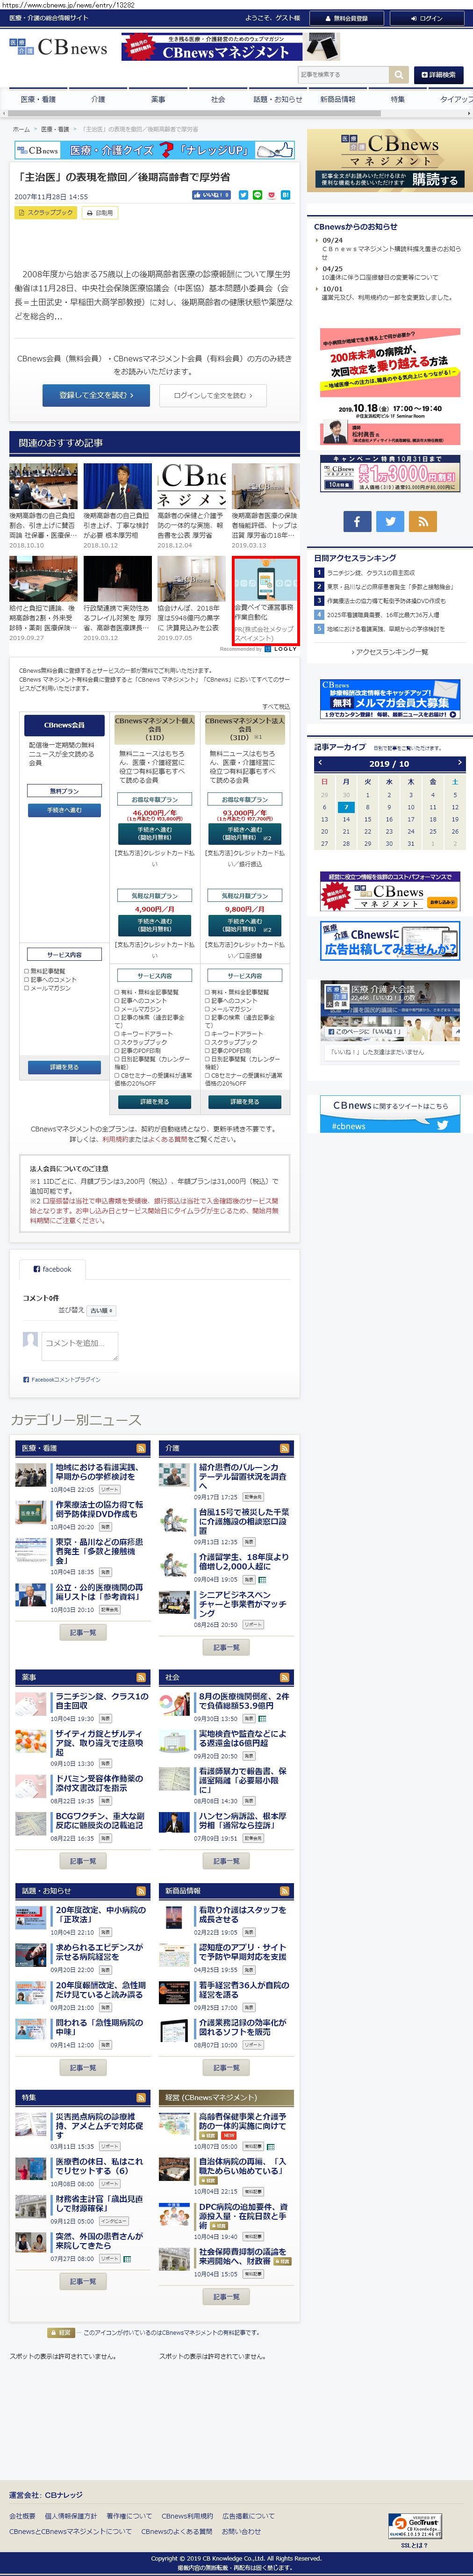Open article BCGワクチン、重大な副反応に髄膜炎の記載追記
Screen dimensions: 473x2576
98,1820
